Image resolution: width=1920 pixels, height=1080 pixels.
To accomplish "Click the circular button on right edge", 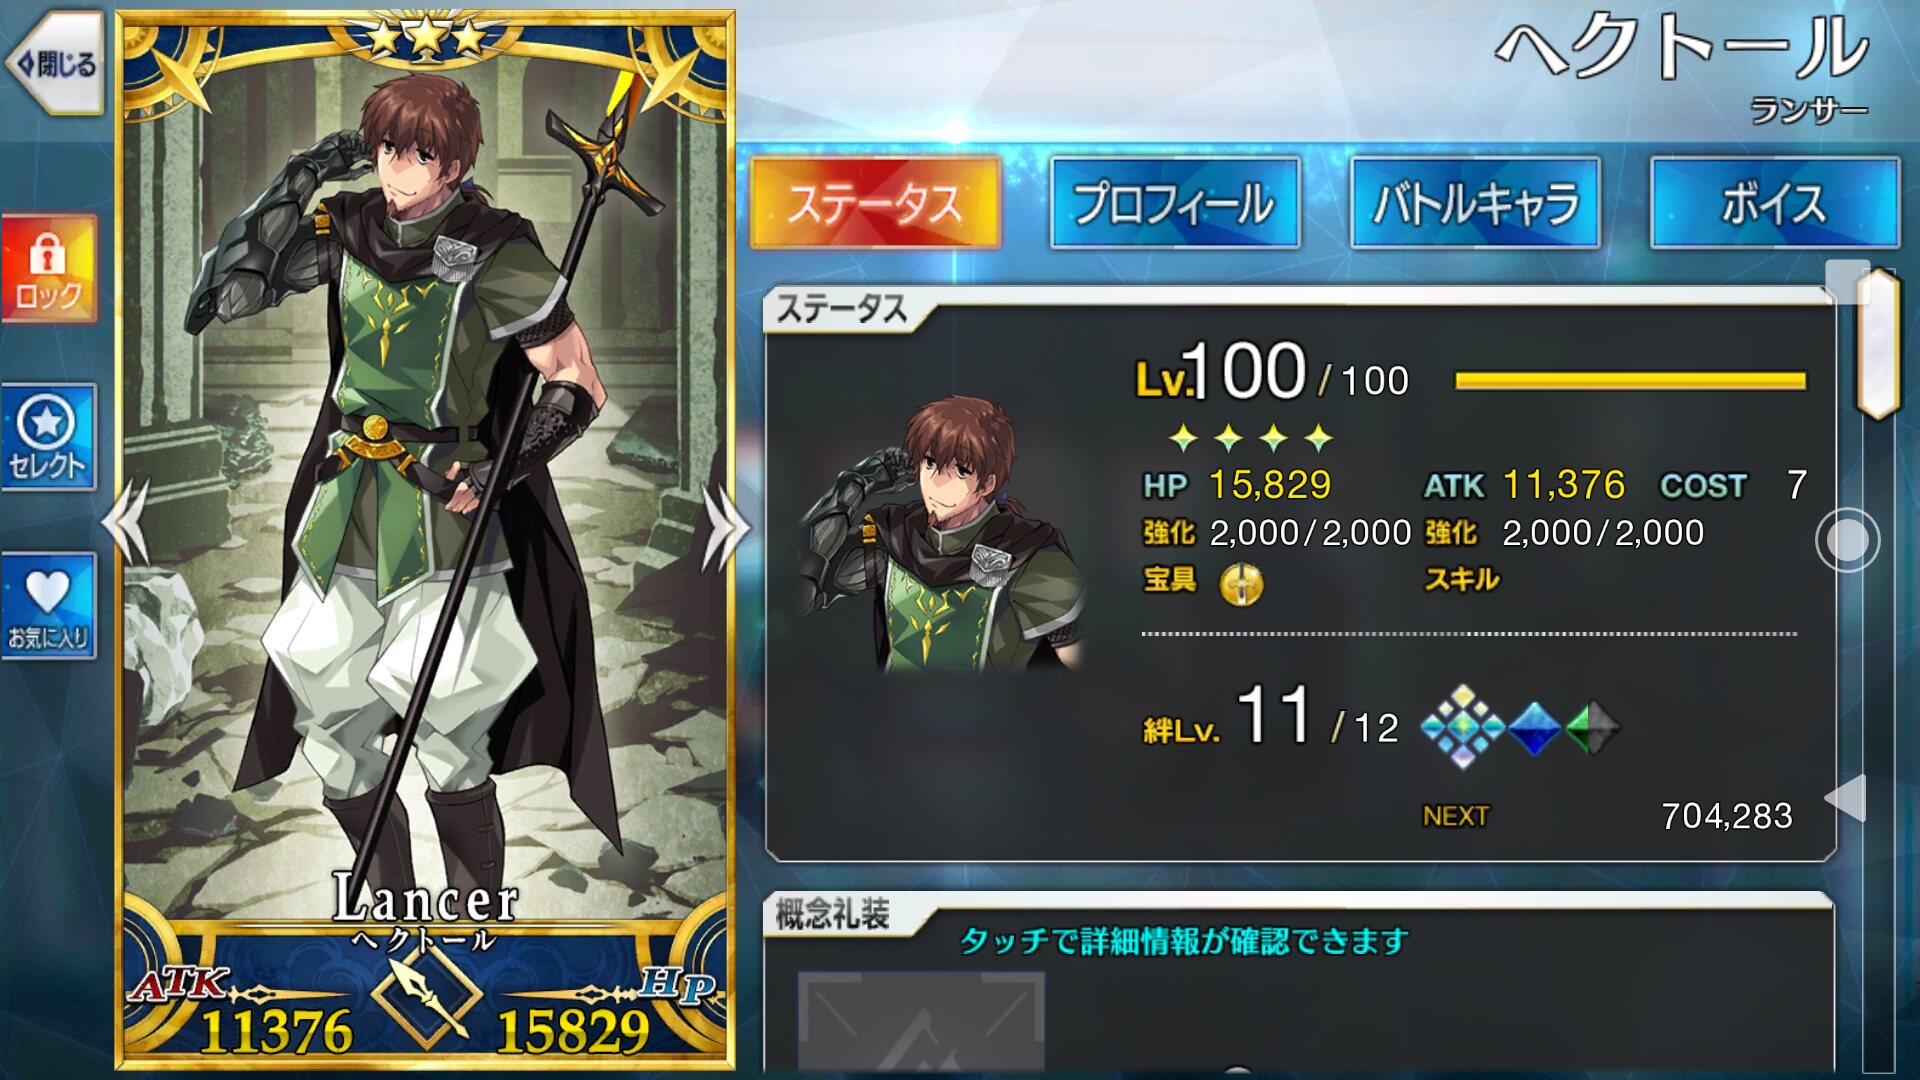I will [1847, 540].
